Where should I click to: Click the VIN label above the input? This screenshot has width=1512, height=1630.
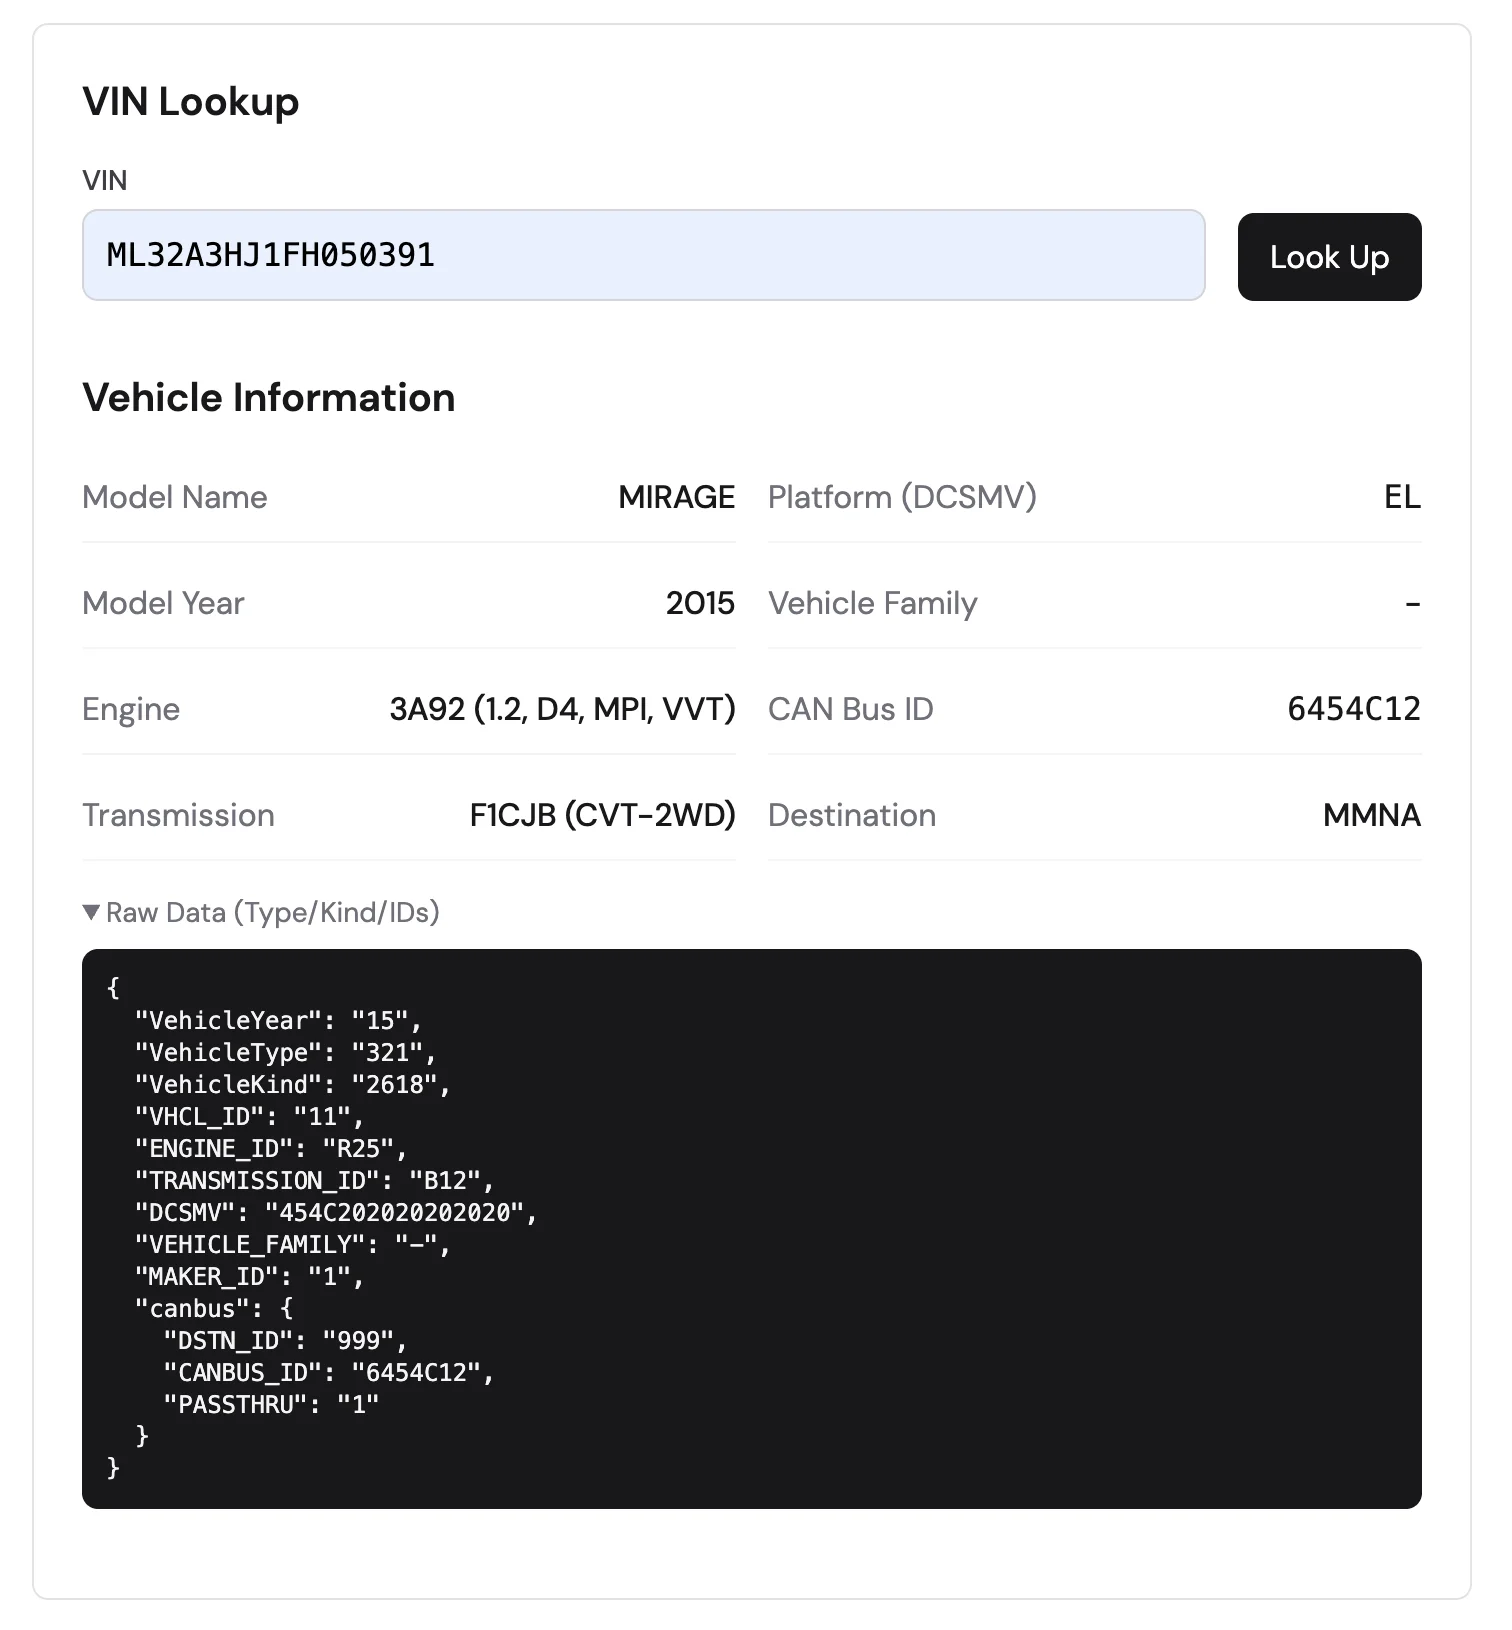105,180
